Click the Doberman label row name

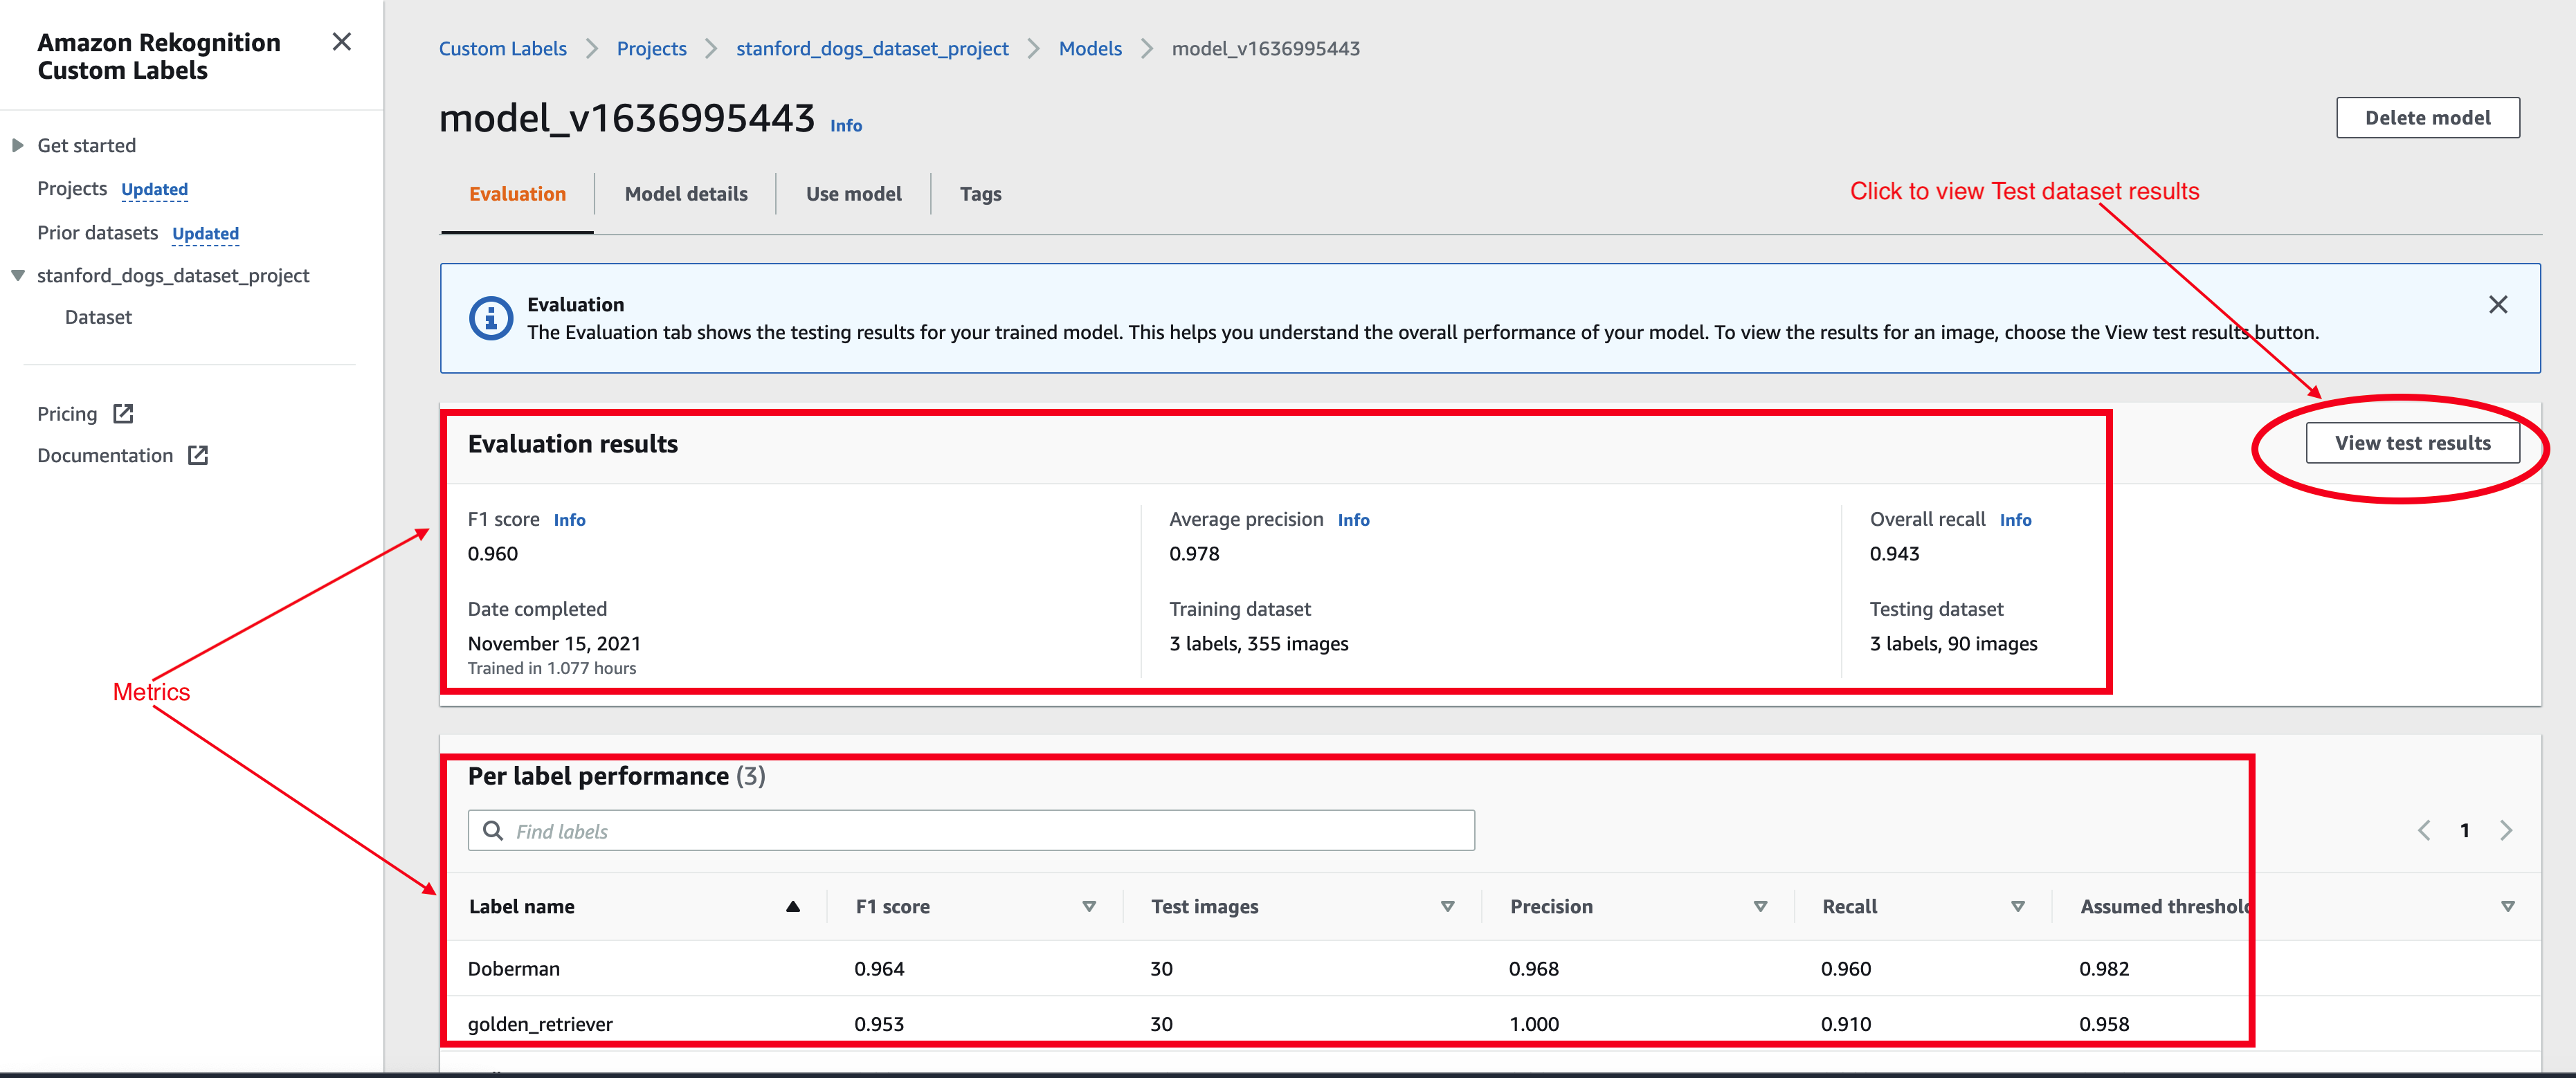(514, 969)
